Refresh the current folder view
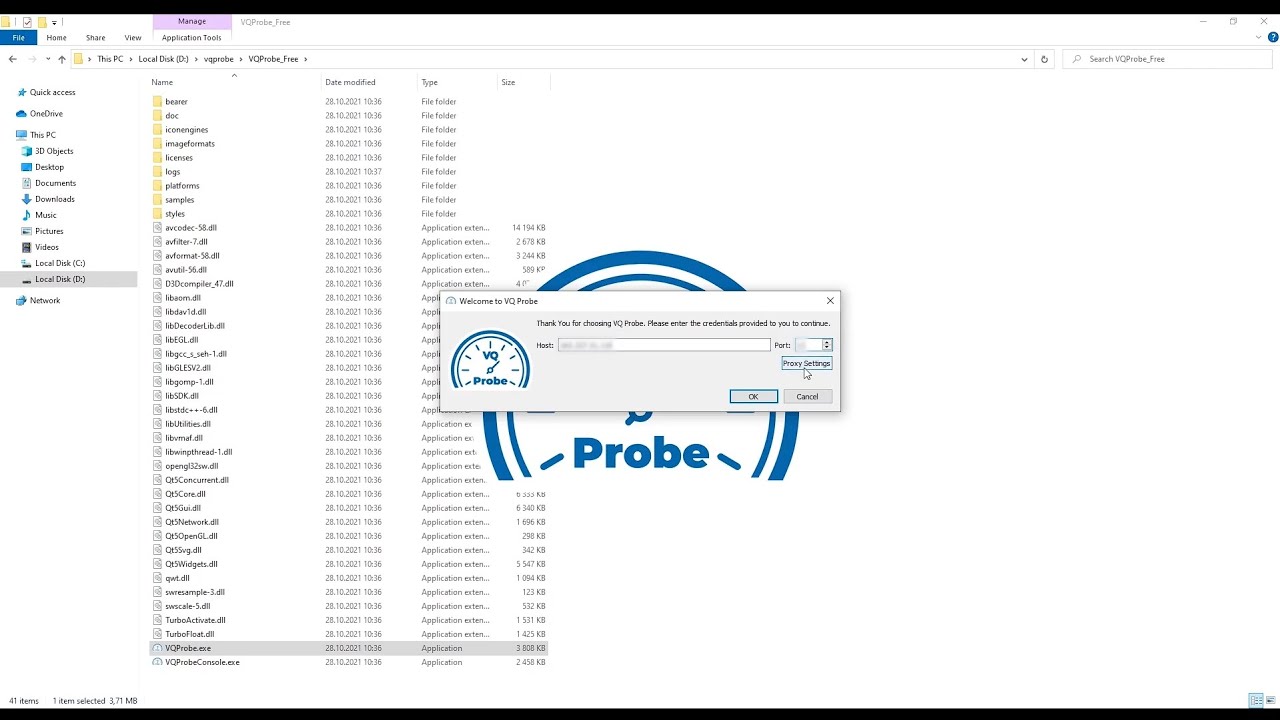The height and width of the screenshot is (720, 1280). 1044,59
